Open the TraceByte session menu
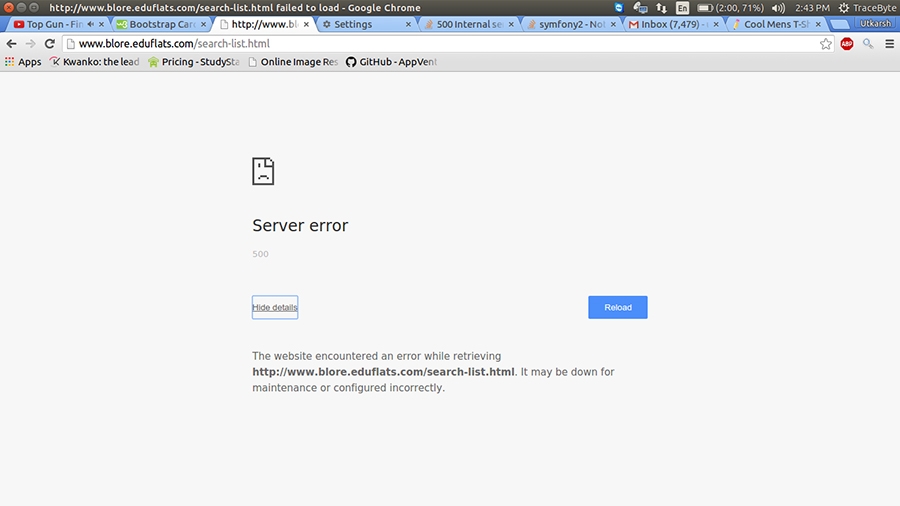This screenshot has height=506, width=900. pyautogui.click(x=866, y=8)
